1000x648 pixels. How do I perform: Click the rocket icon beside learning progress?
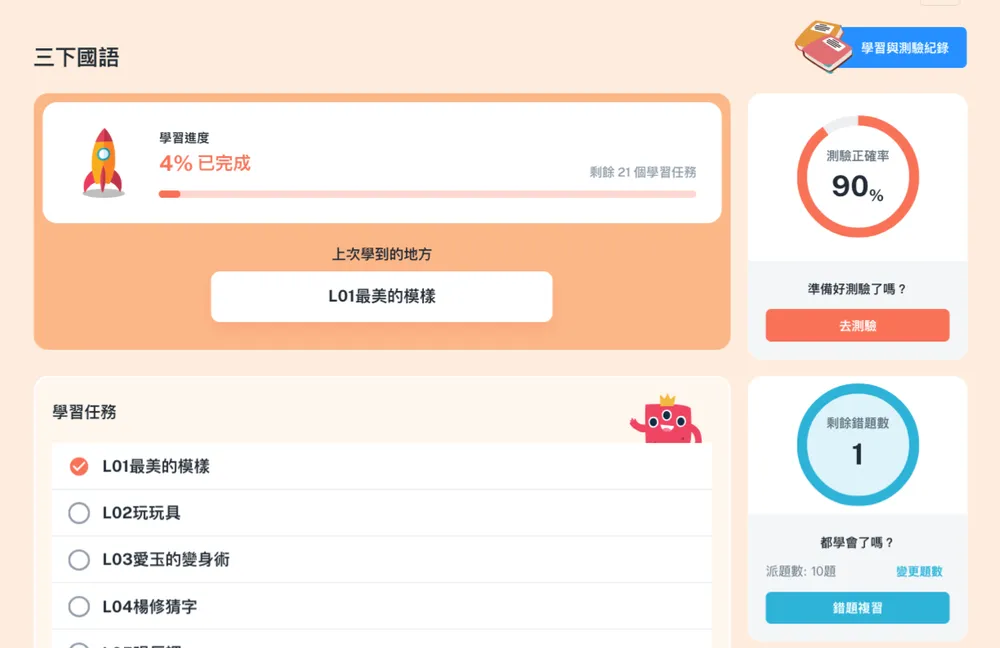coord(103,161)
